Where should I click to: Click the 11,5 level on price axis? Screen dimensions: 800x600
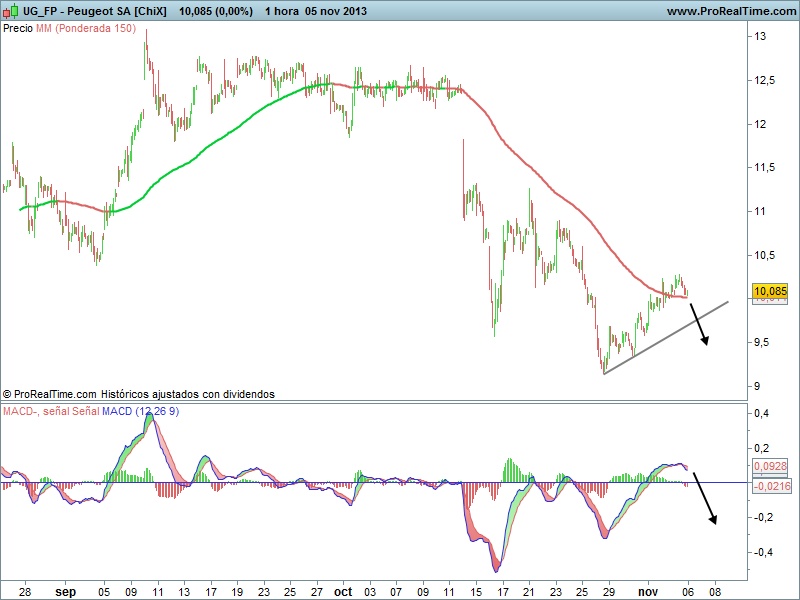764,167
